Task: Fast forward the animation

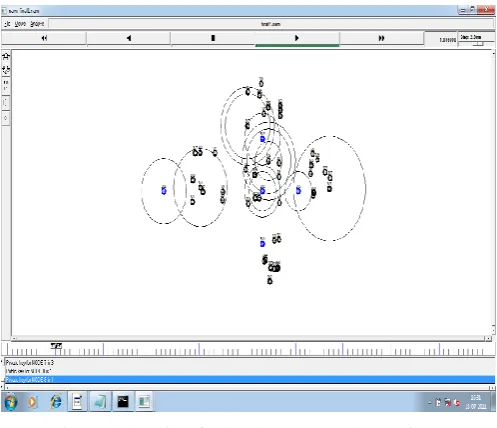Action: coord(381,38)
